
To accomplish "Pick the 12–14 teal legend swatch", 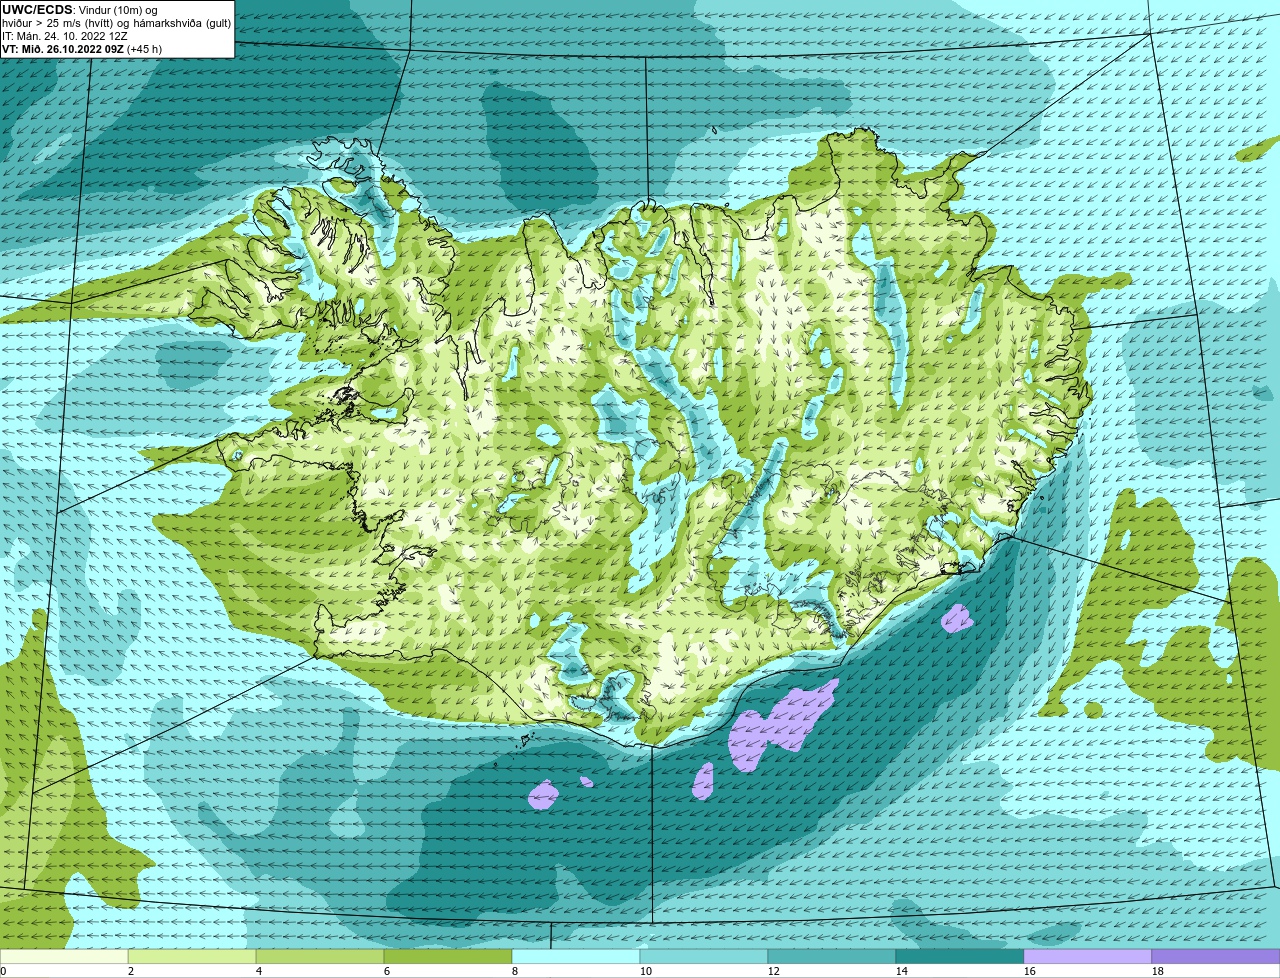I will point(832,957).
